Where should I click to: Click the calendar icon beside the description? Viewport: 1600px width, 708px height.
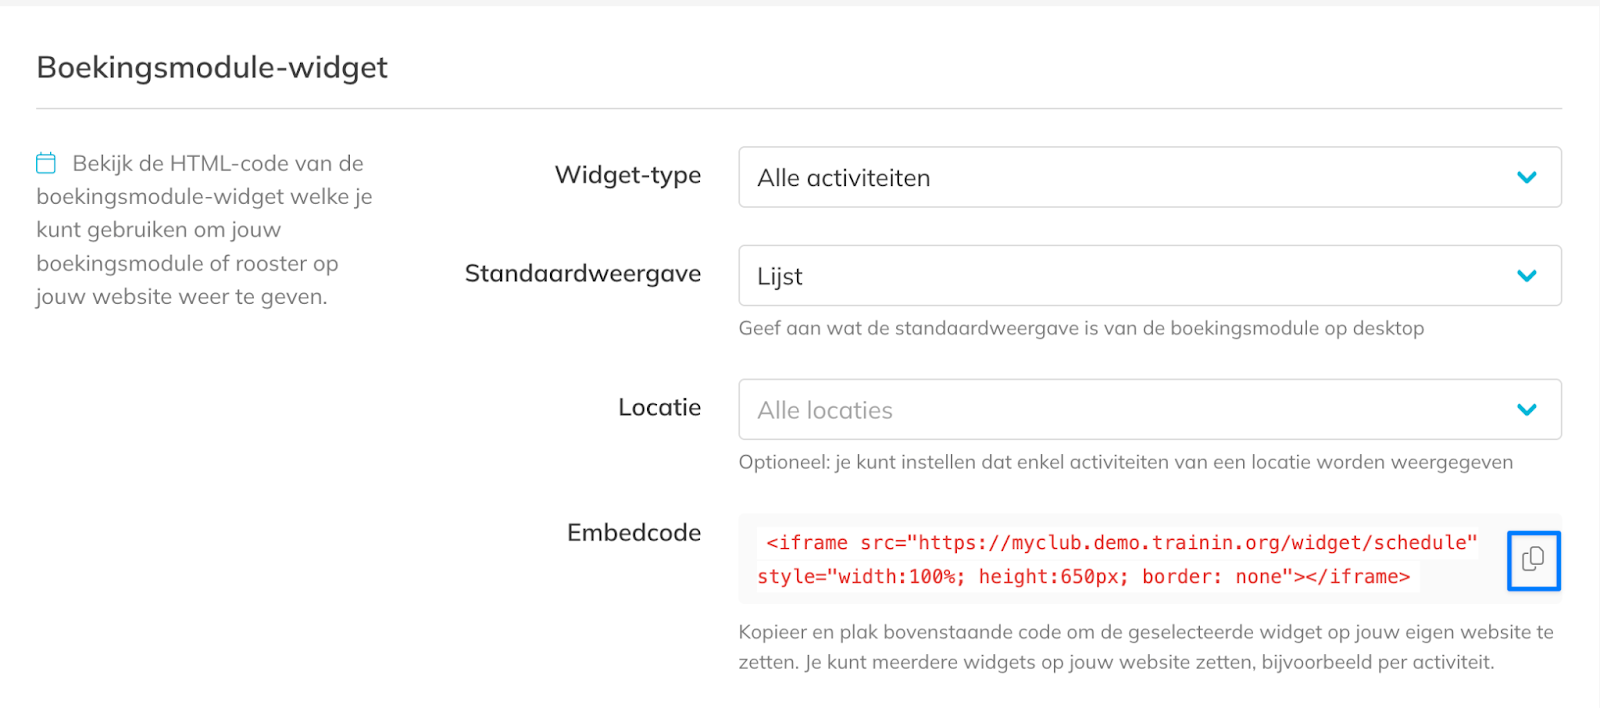pos(46,163)
